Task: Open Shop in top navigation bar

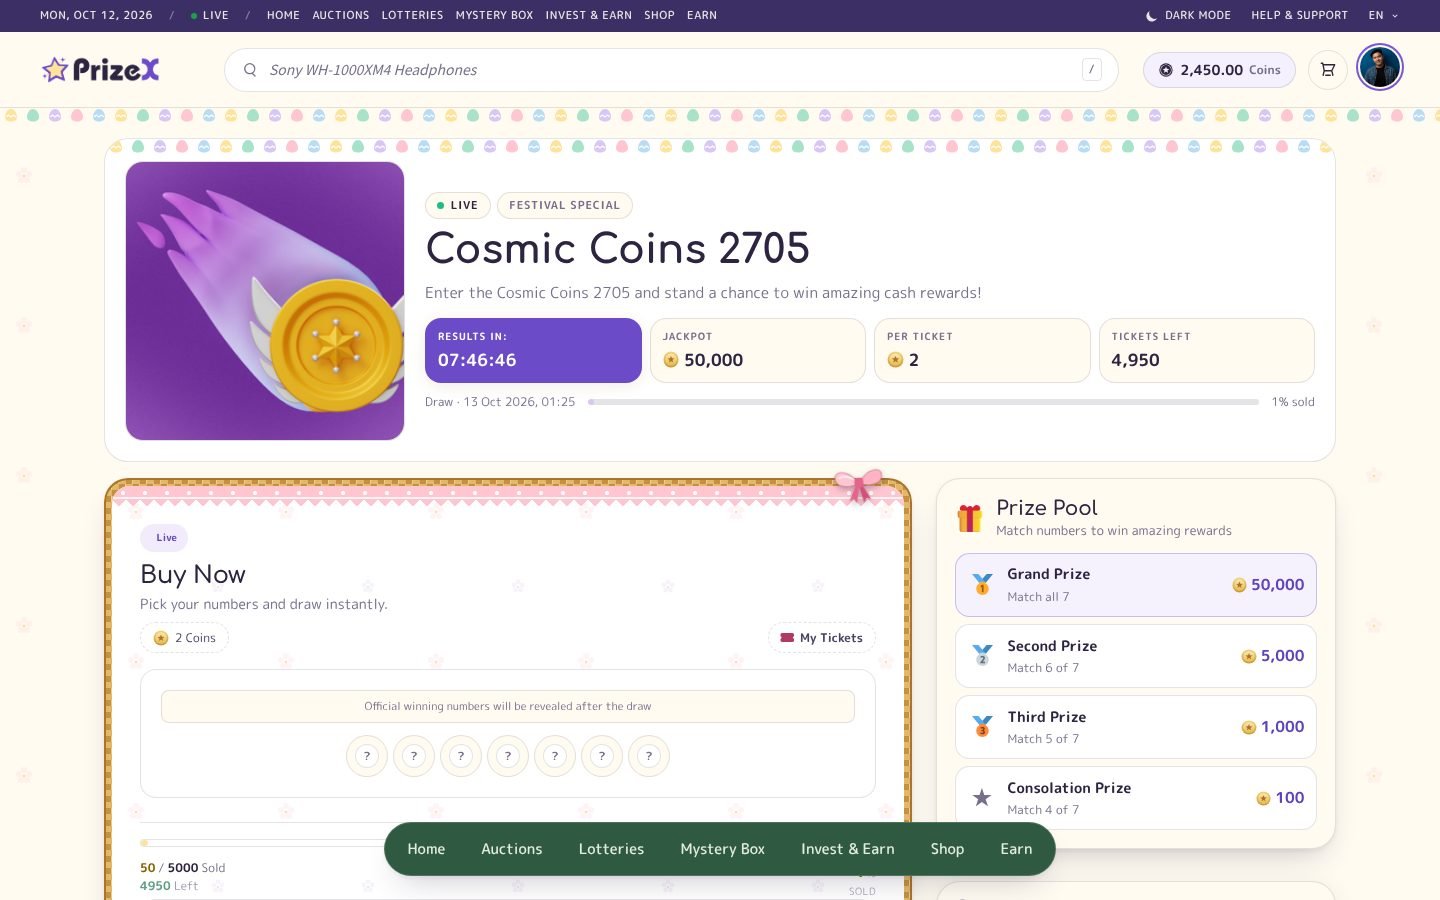Action: click(659, 15)
